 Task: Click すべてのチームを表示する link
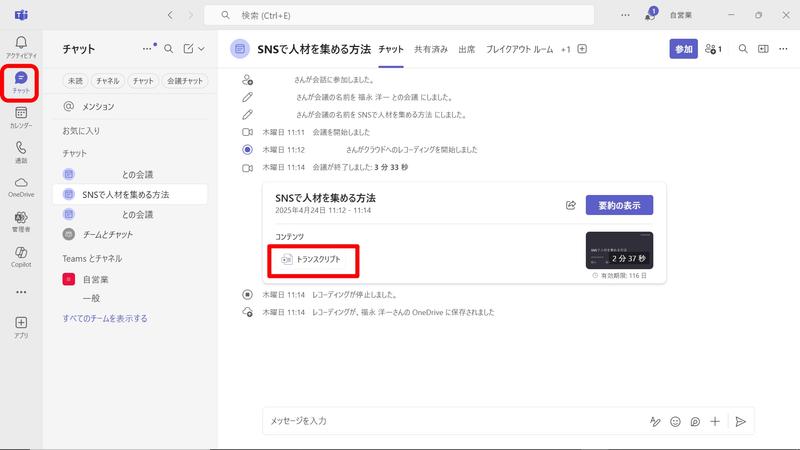tap(105, 318)
